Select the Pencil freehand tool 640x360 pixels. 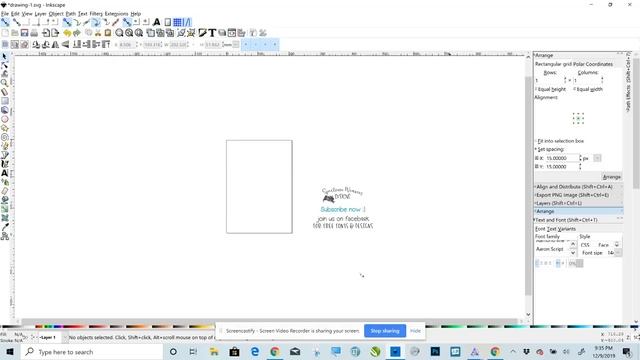pyautogui.click(x=4, y=146)
